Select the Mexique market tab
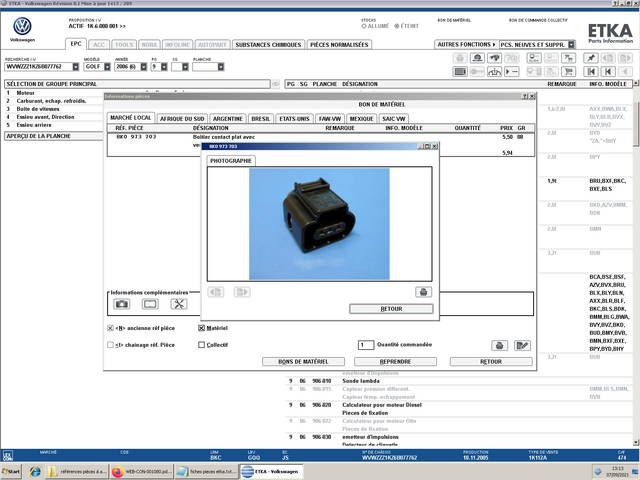Viewport: 640px width, 480px height. click(361, 119)
